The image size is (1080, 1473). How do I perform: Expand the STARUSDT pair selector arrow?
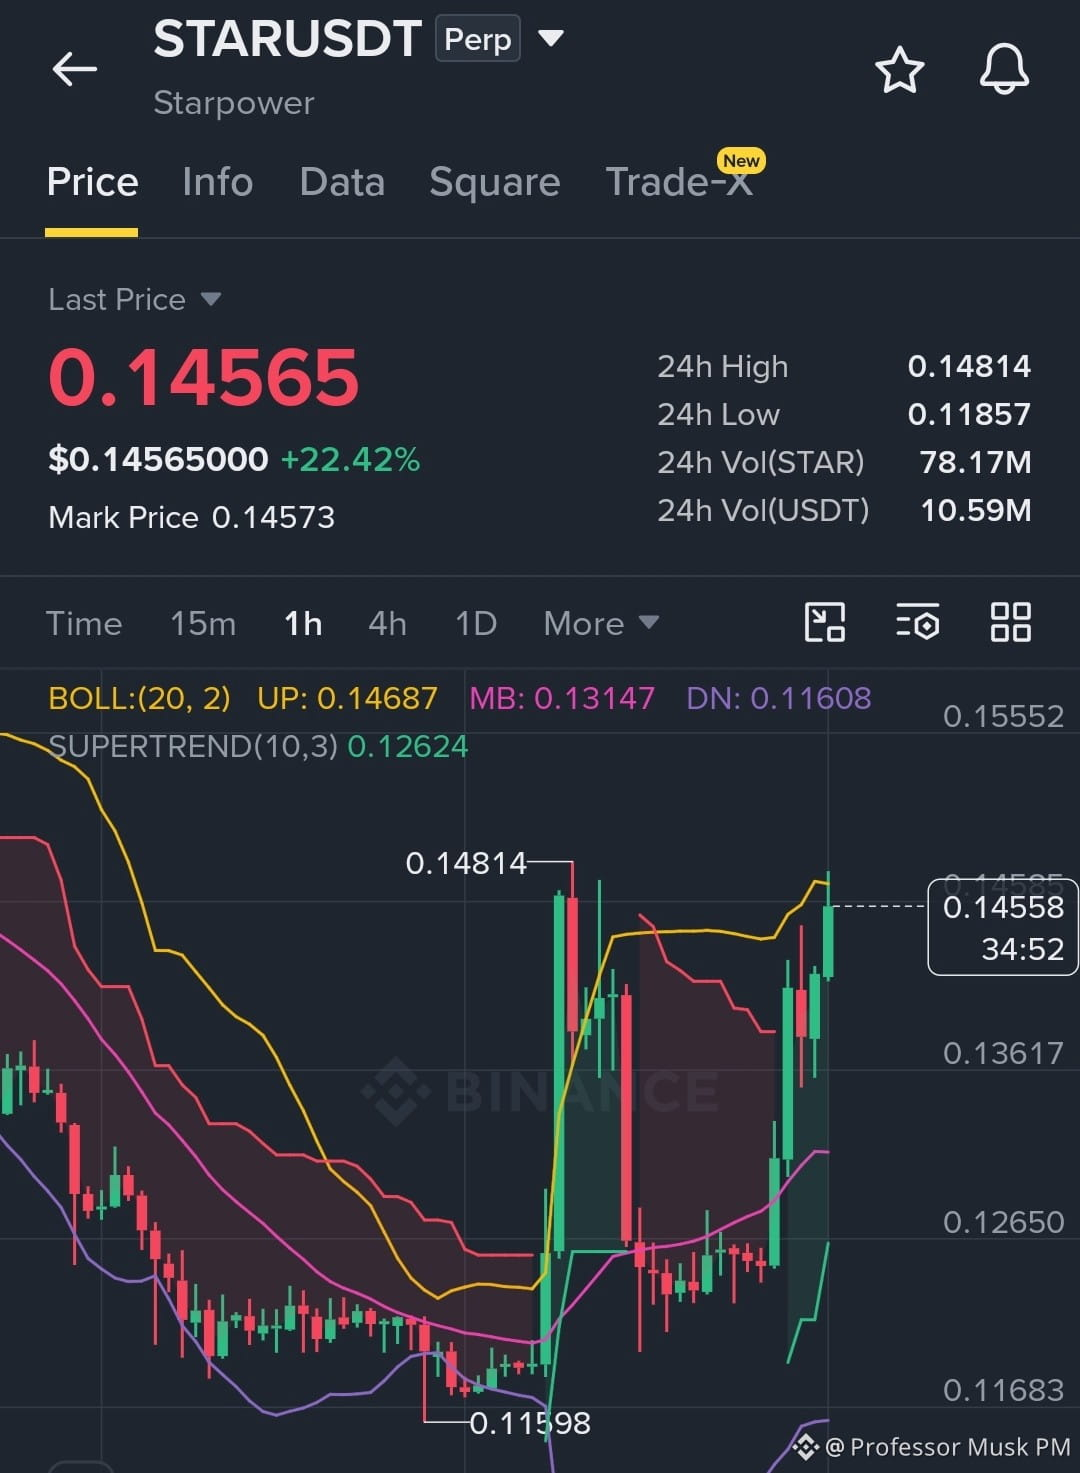[551, 39]
